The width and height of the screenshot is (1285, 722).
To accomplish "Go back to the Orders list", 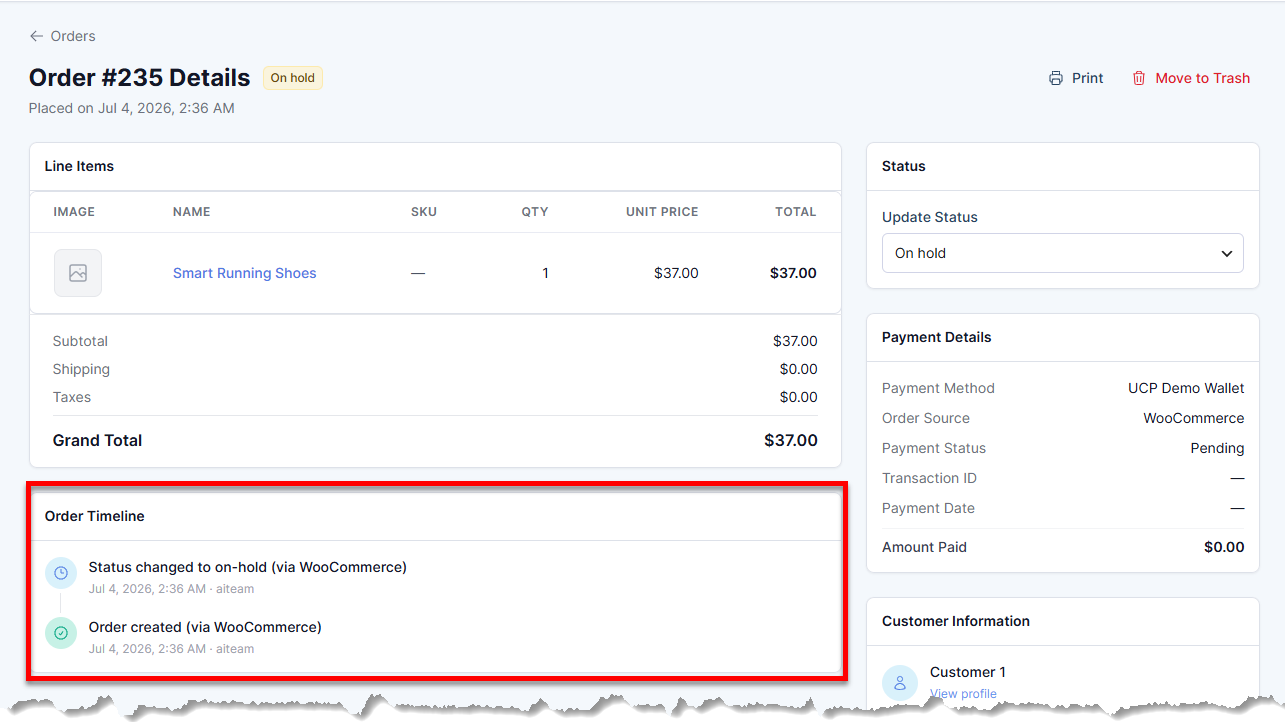I will (62, 36).
